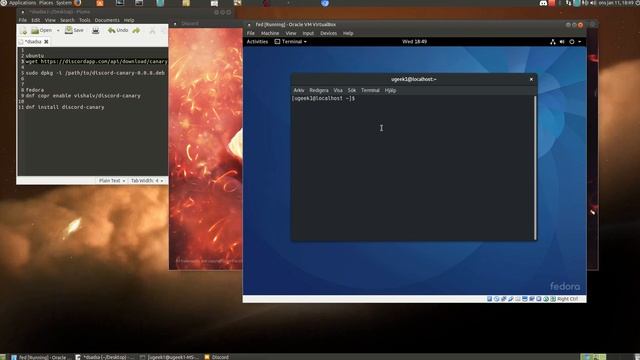Open VirtualBox Devices menu
The width and height of the screenshot is (640, 360).
[x=329, y=33]
